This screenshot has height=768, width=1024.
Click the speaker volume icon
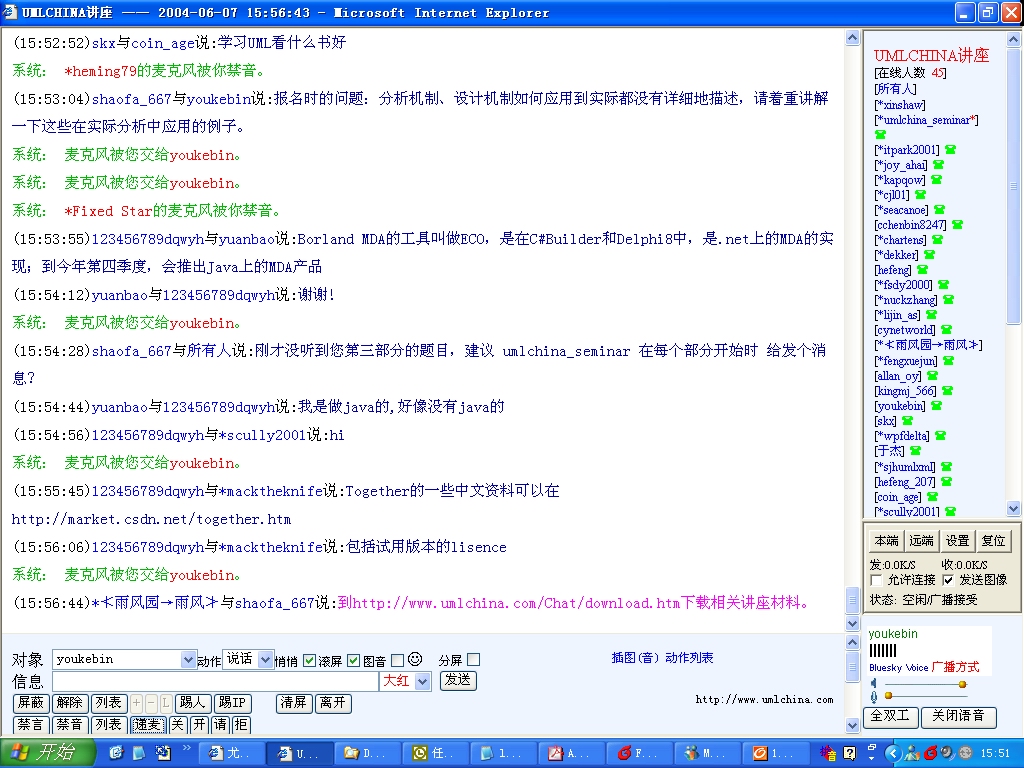pos(874,683)
